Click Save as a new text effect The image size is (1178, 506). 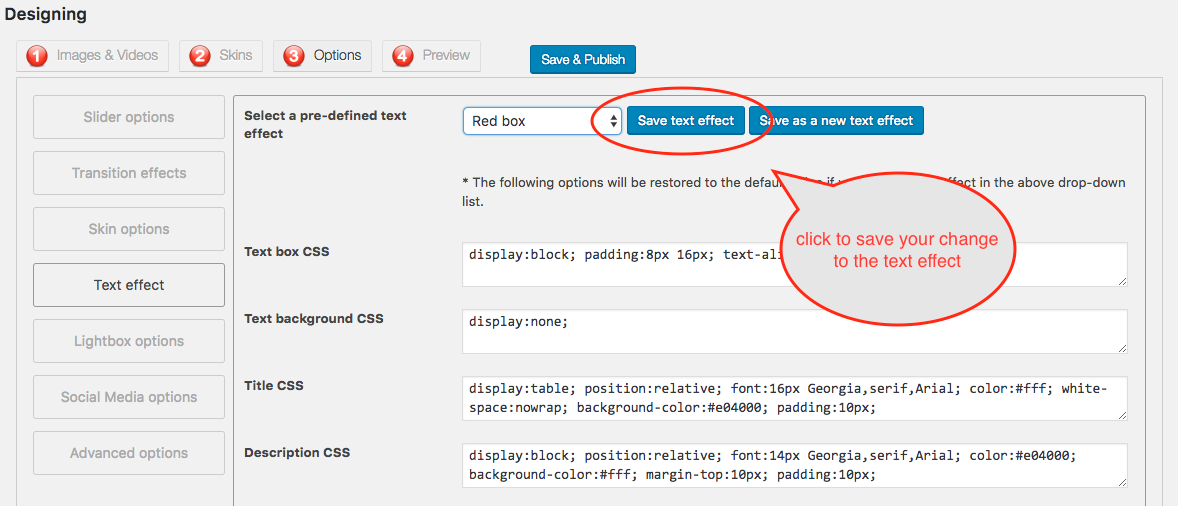click(x=837, y=121)
